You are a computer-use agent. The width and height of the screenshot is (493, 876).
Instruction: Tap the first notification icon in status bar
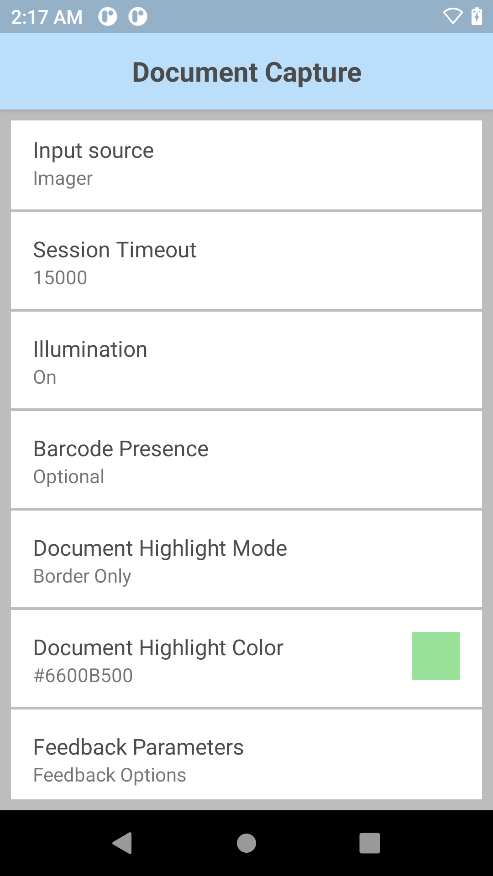pyautogui.click(x=108, y=17)
